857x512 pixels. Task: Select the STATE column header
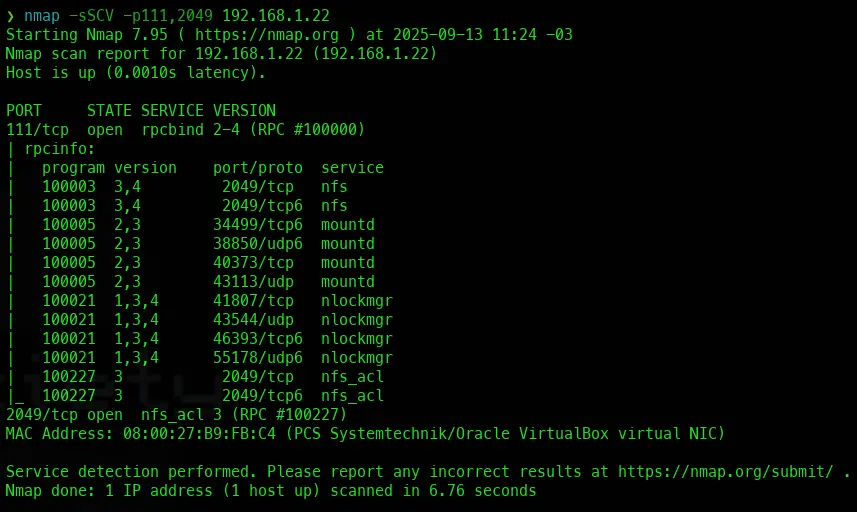(109, 111)
